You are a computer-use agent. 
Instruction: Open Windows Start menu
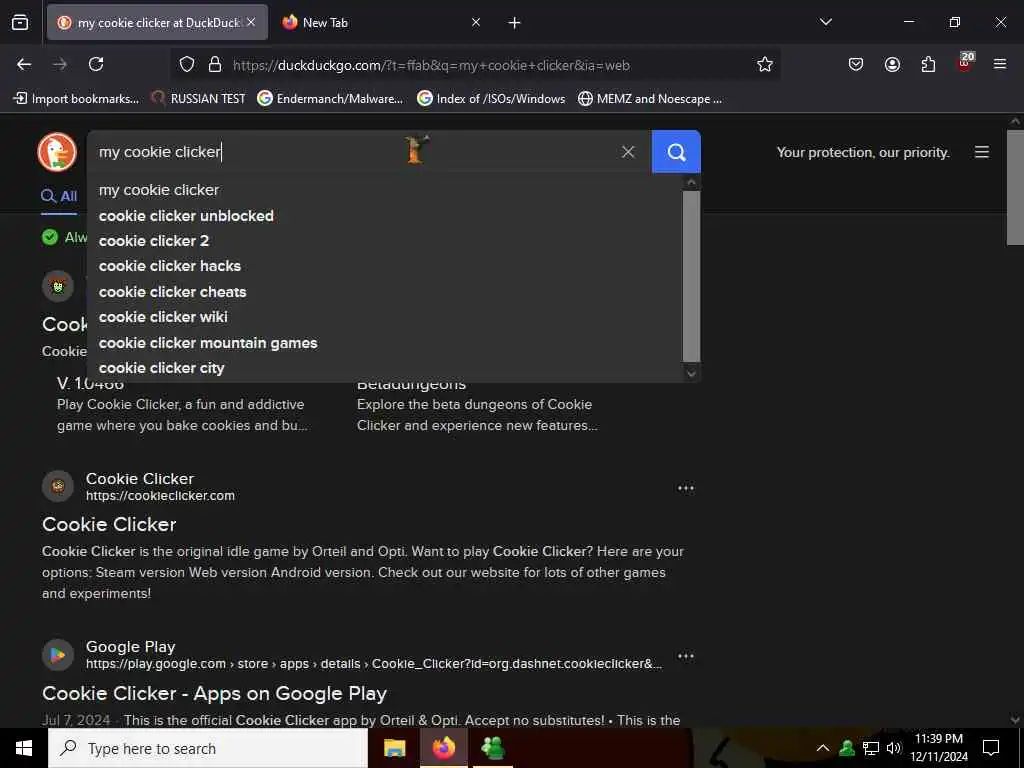point(24,748)
